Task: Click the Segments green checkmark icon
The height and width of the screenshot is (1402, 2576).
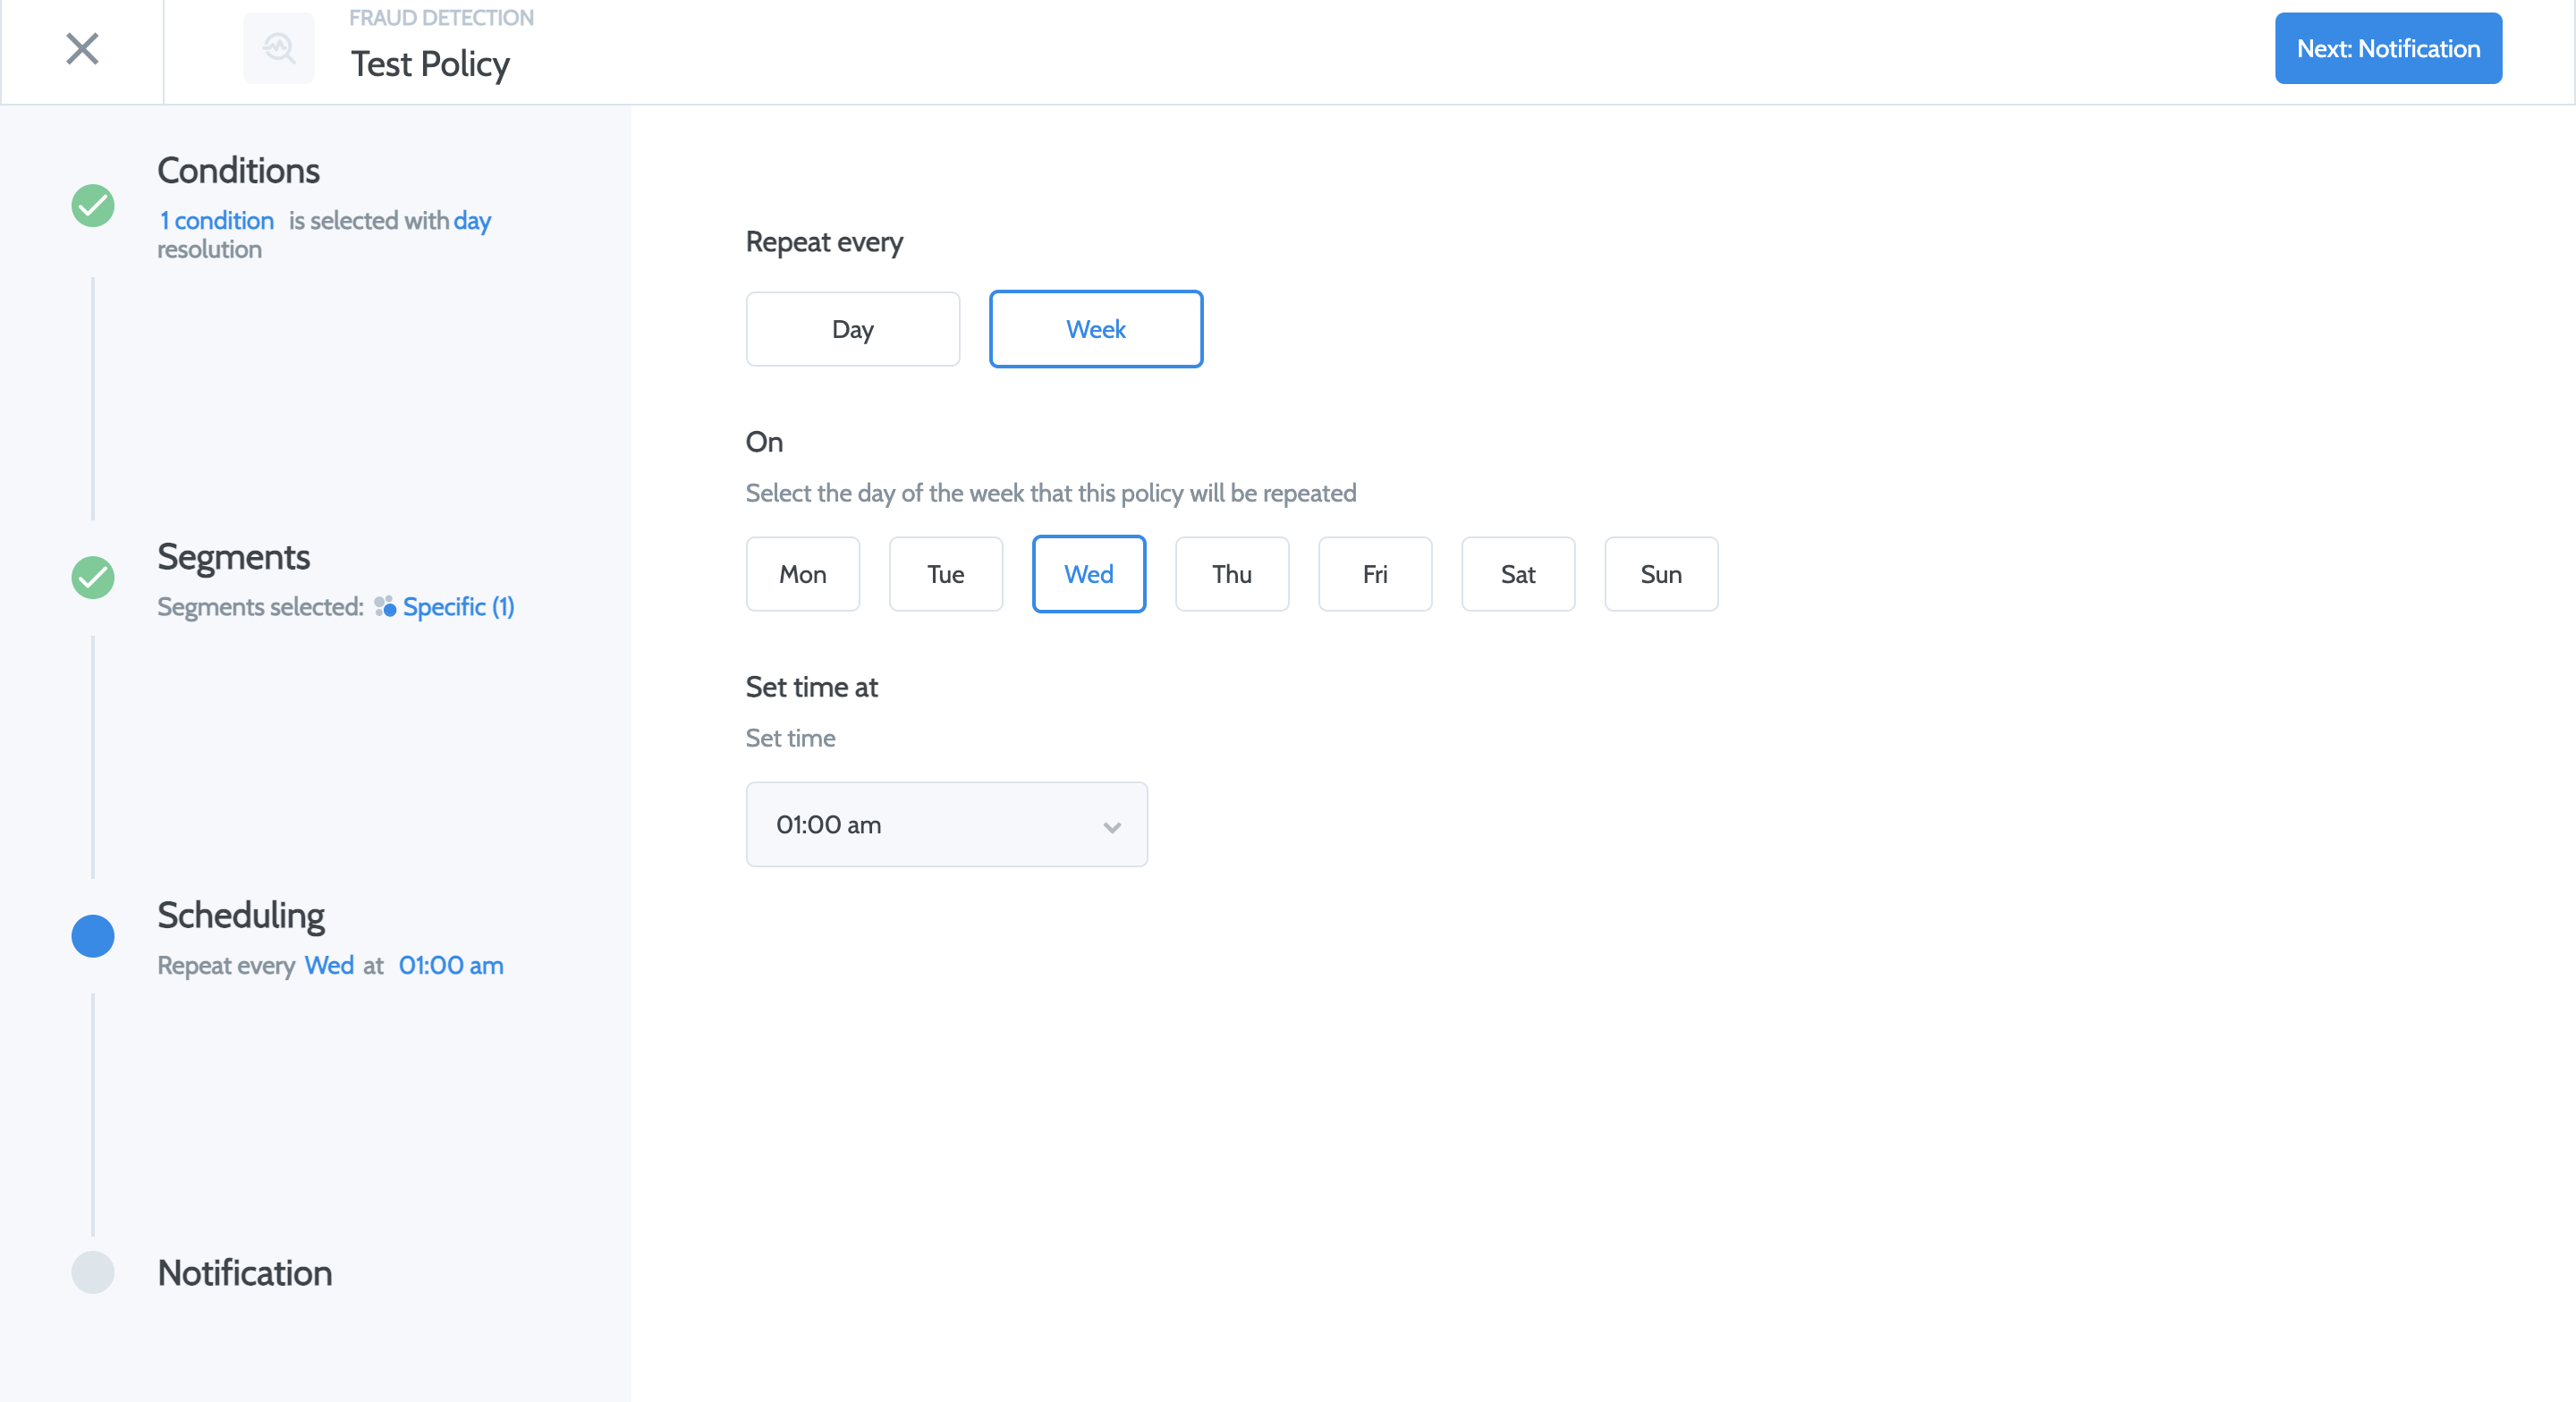Action: 93,577
